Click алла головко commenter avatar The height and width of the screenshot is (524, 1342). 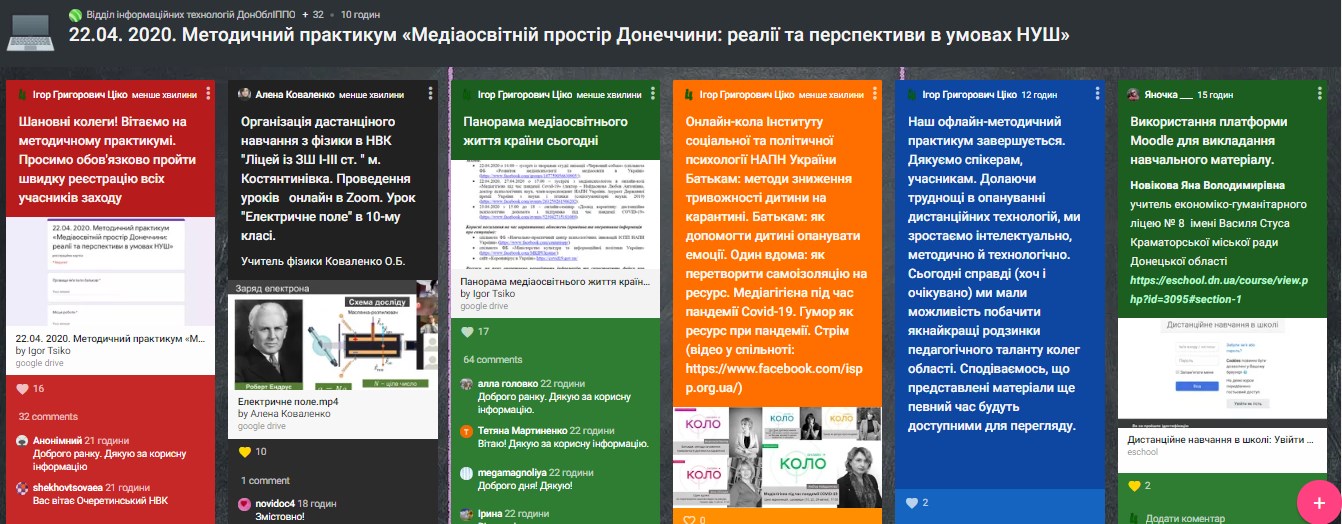(x=467, y=384)
